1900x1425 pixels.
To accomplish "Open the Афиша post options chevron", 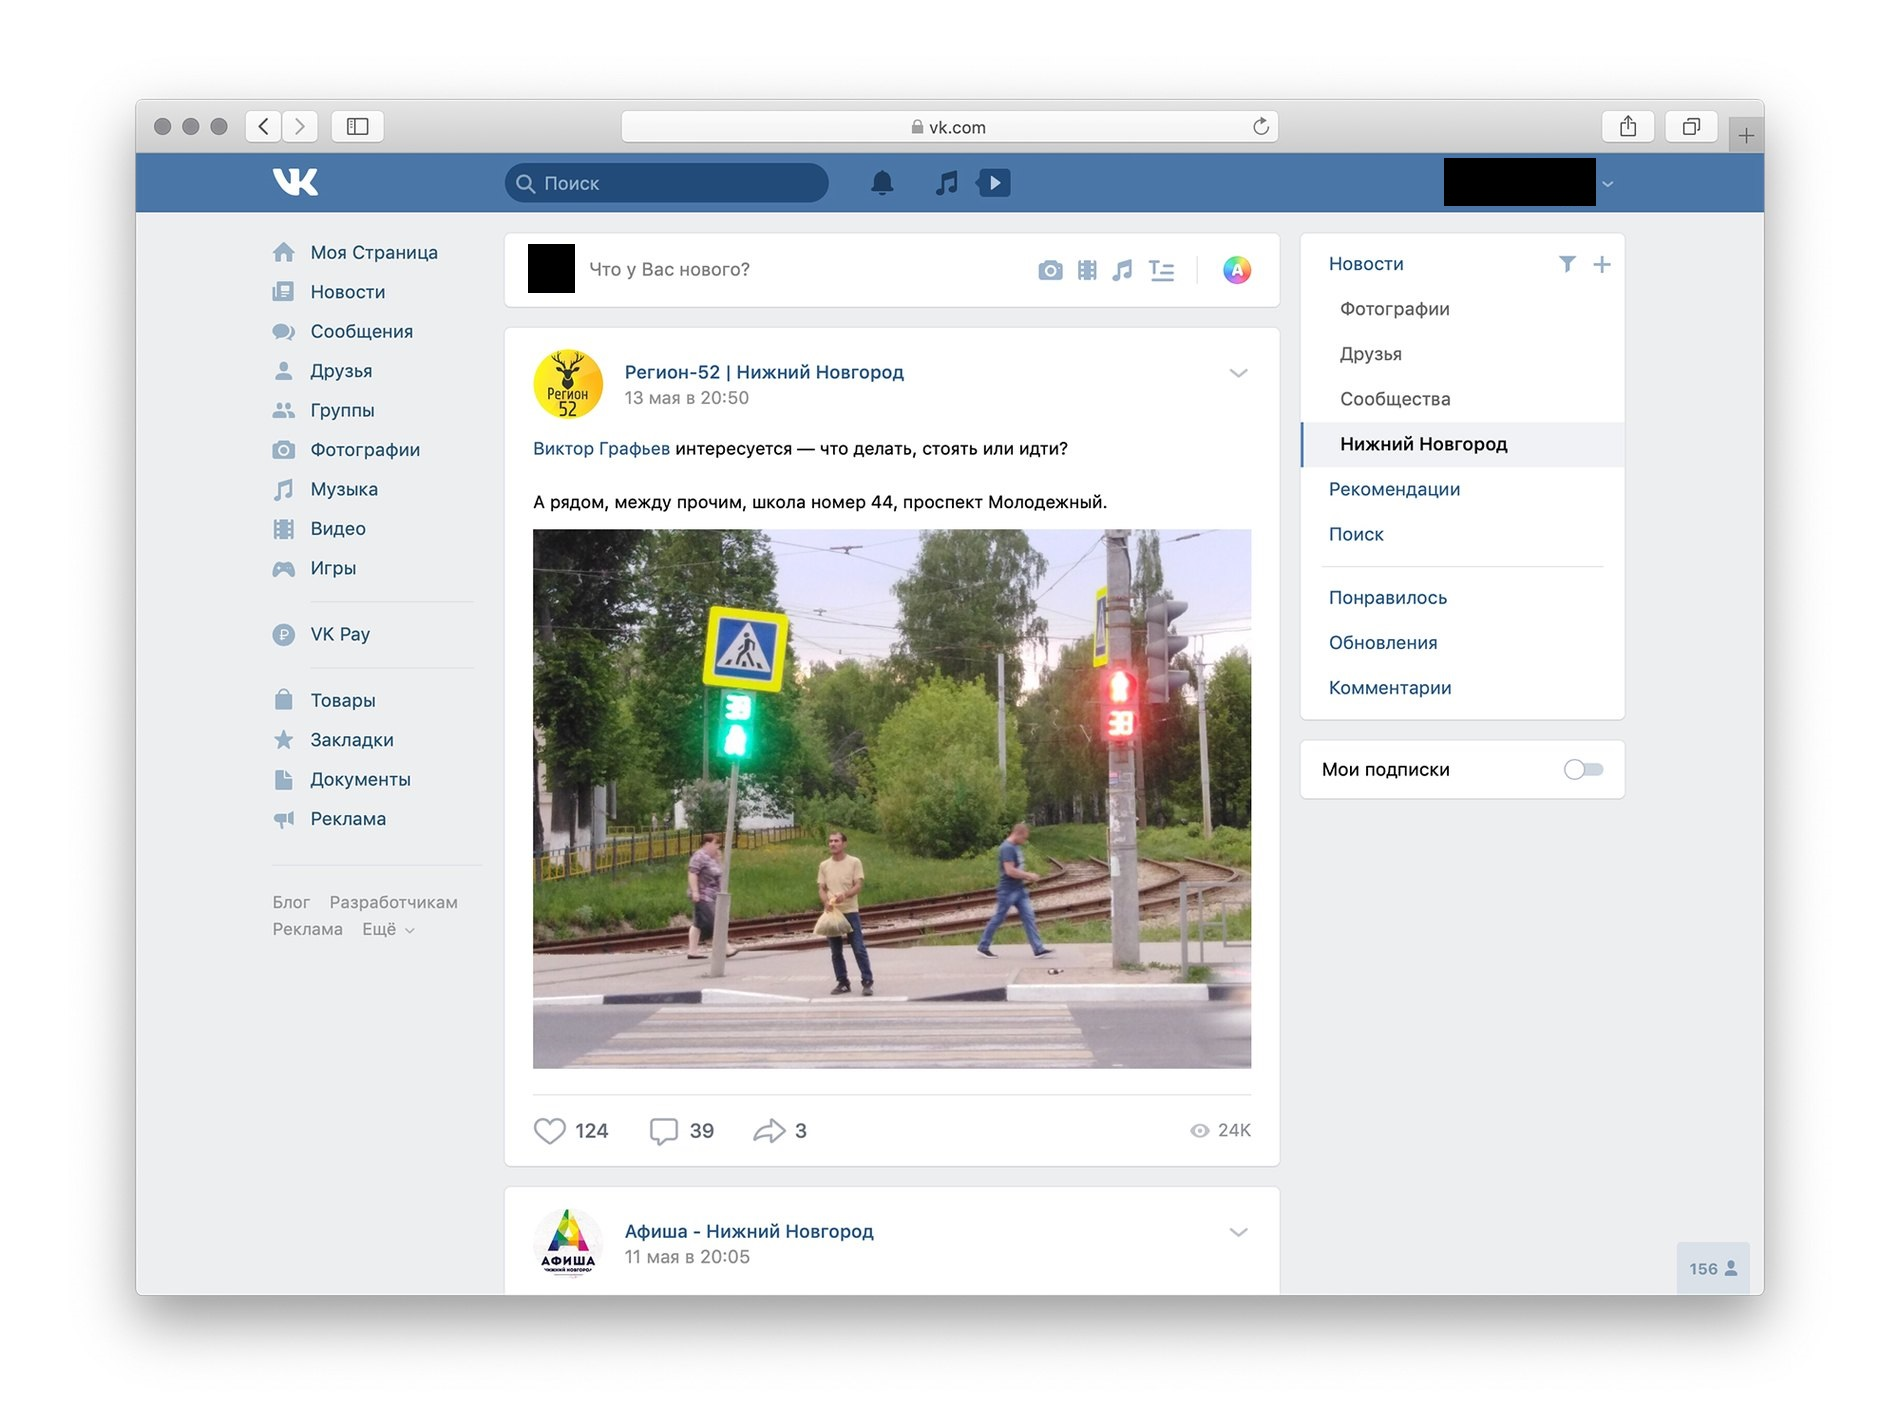I will [1238, 1232].
